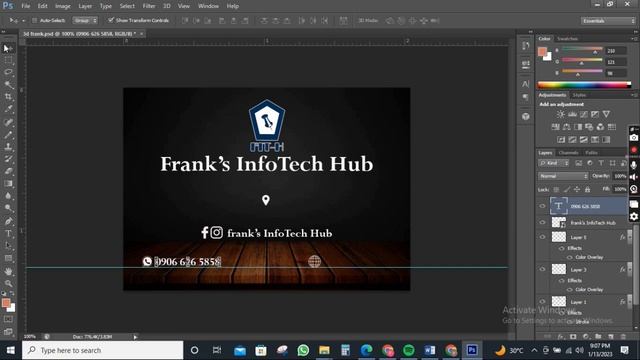Pick a color from the spectrum ramp
The image size is (640, 360).
coord(584,85)
